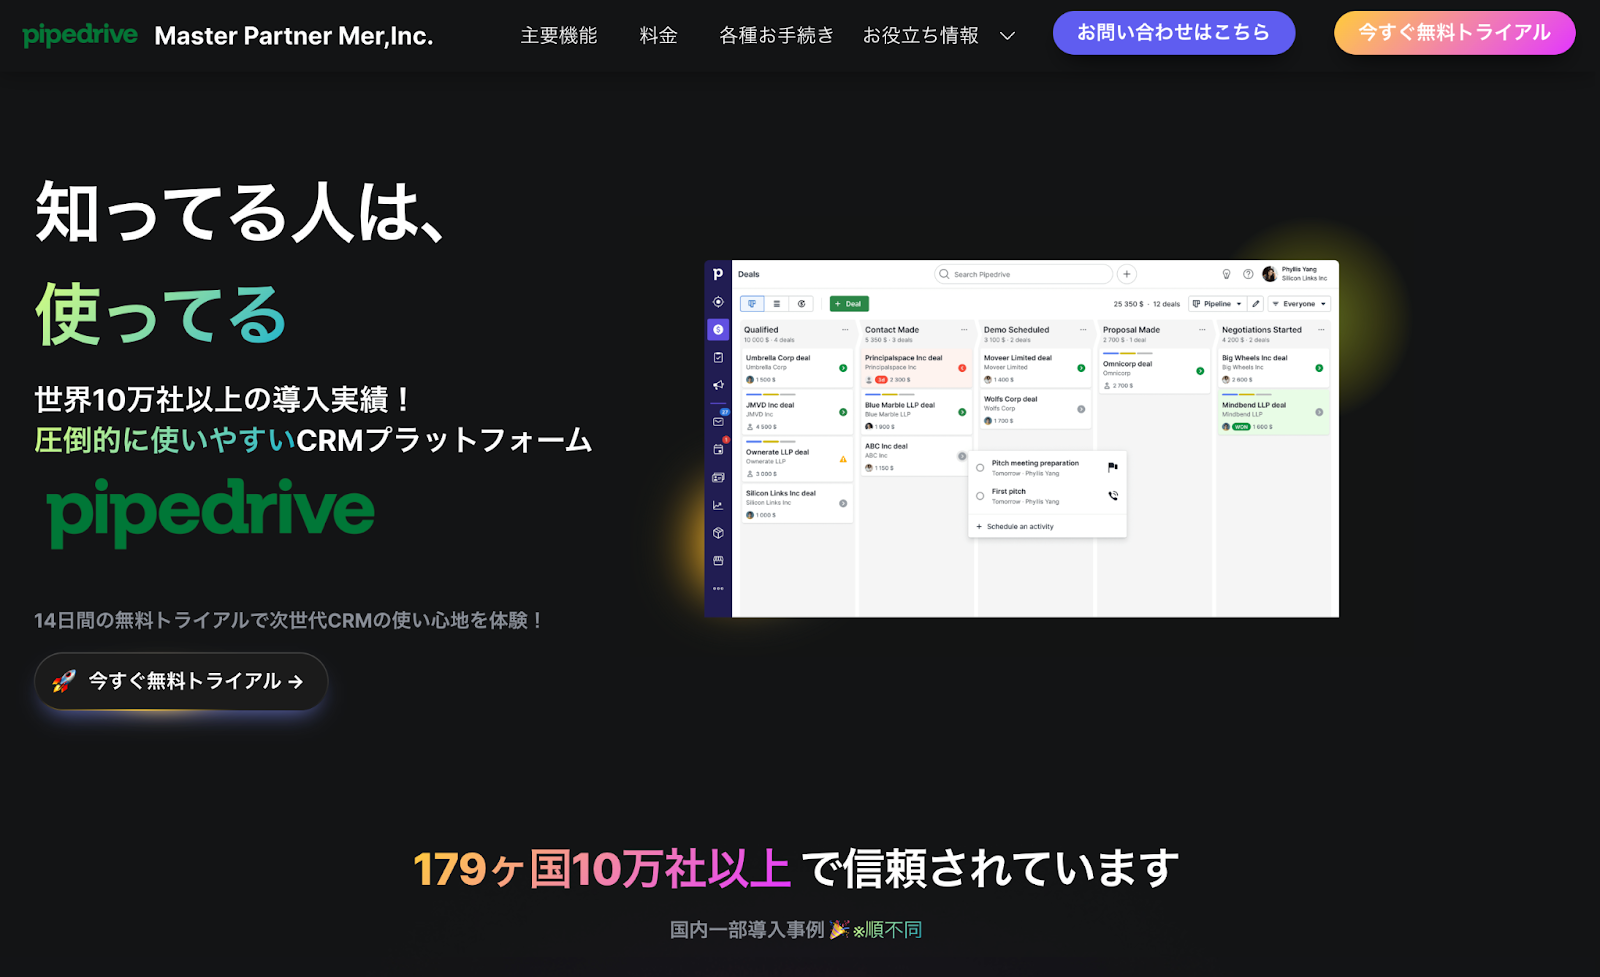Click the orange 今すぐ無料トライアル header button
Image resolution: width=1600 pixels, height=977 pixels.
point(1455,33)
